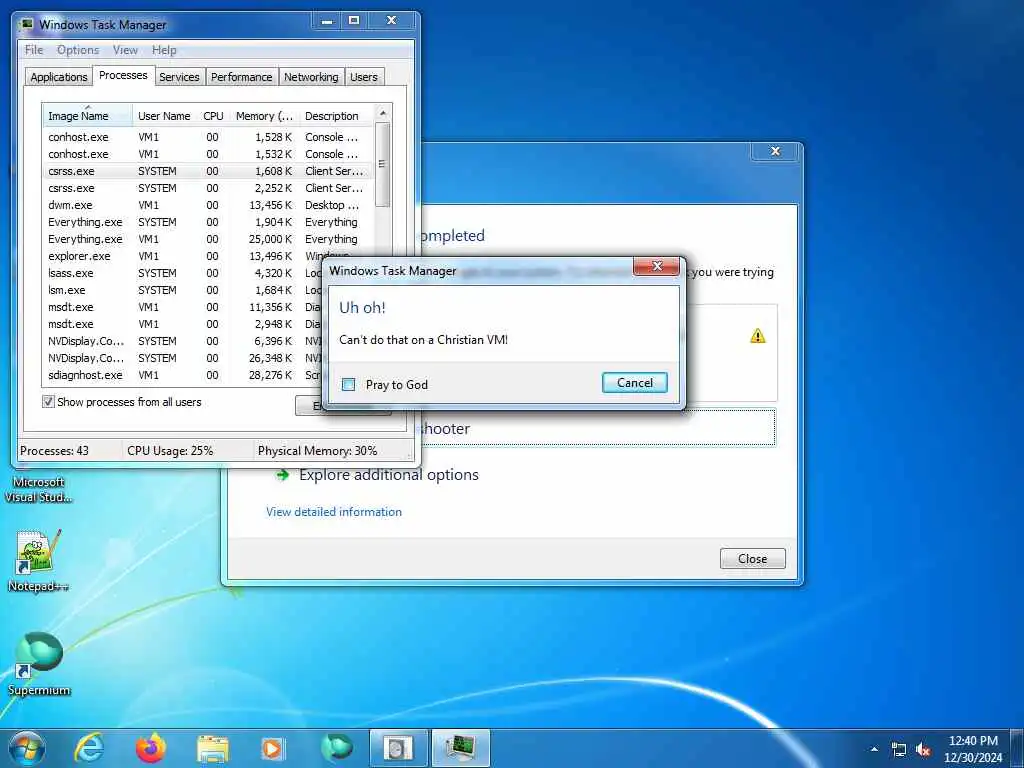Tick the Pray to God checkbox
The height and width of the screenshot is (768, 1024).
[349, 385]
